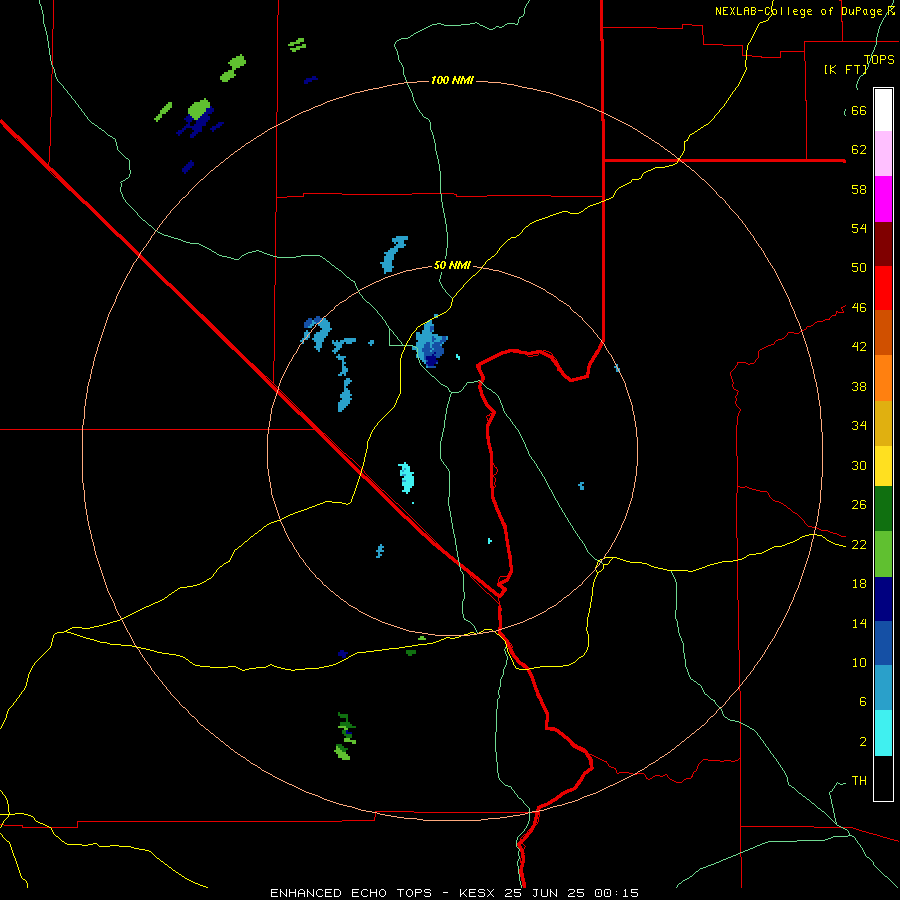Click the medium blue swatch near 10
Viewport: 900px width, 900px height.
883,643
